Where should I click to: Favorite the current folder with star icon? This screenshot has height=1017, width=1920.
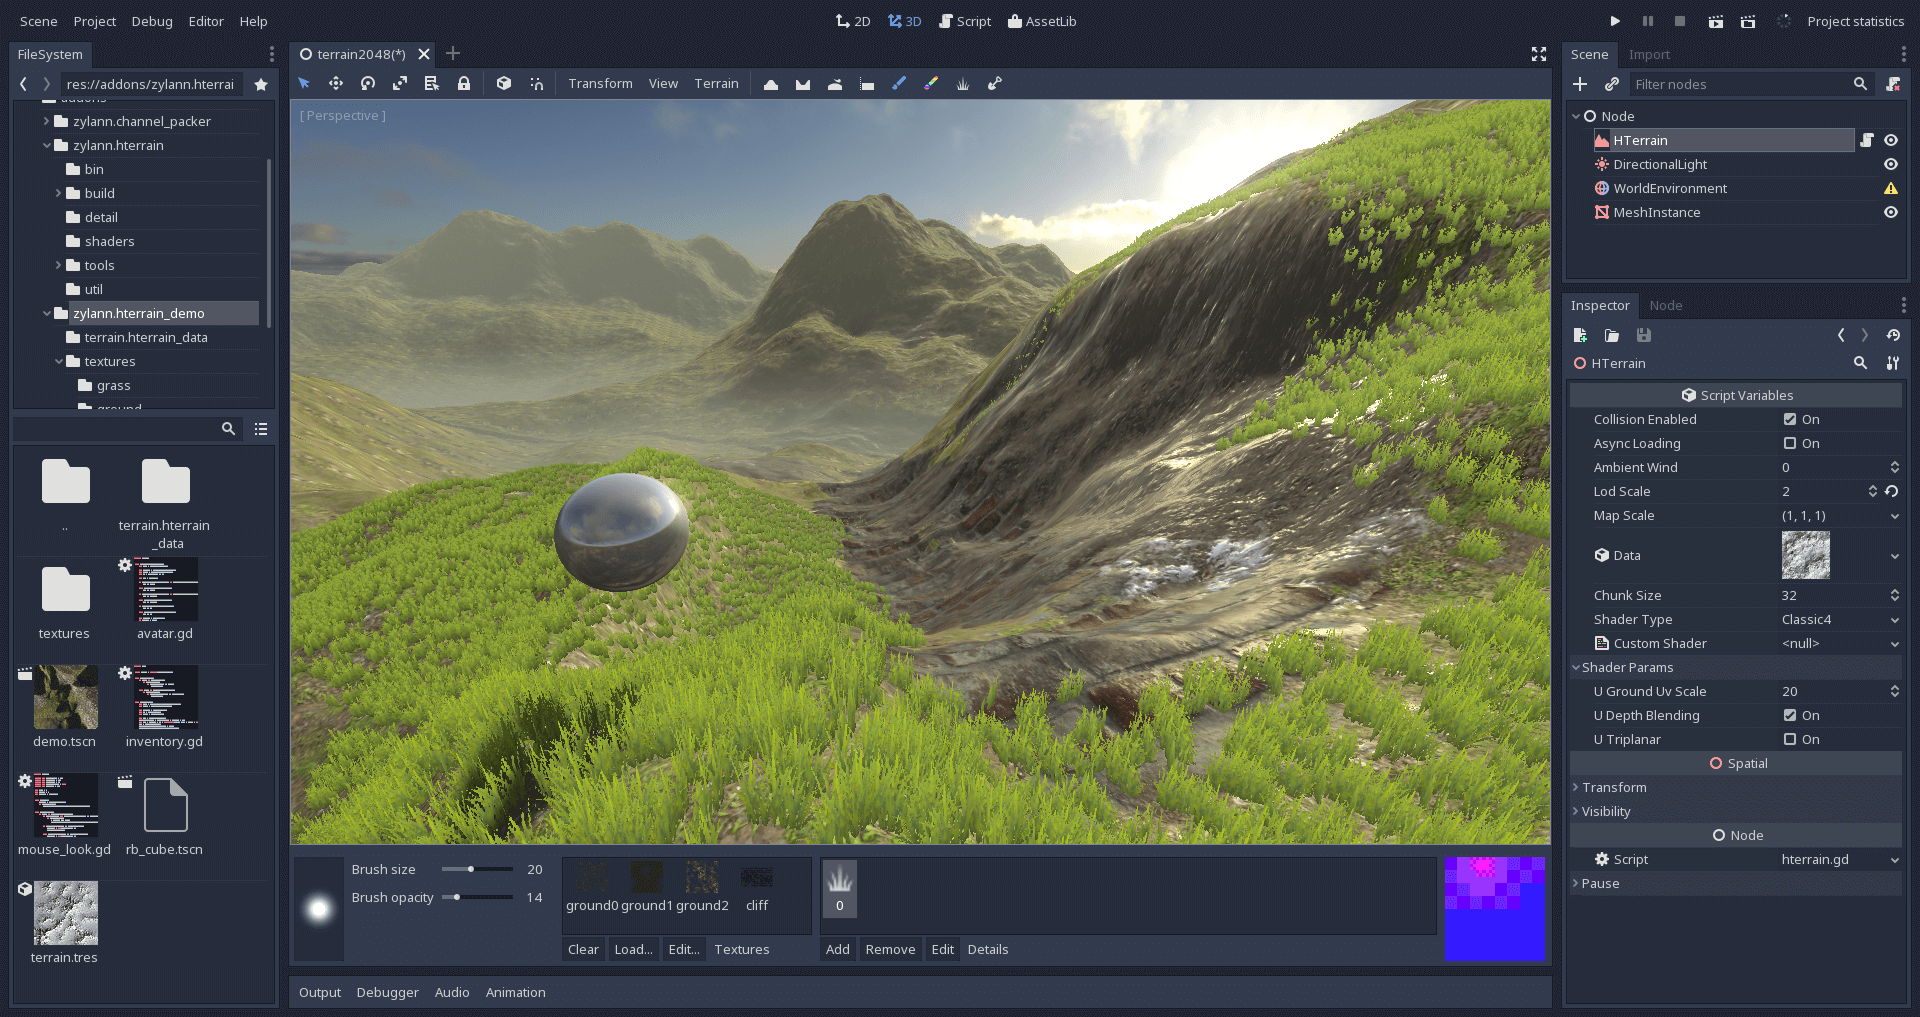coord(261,84)
